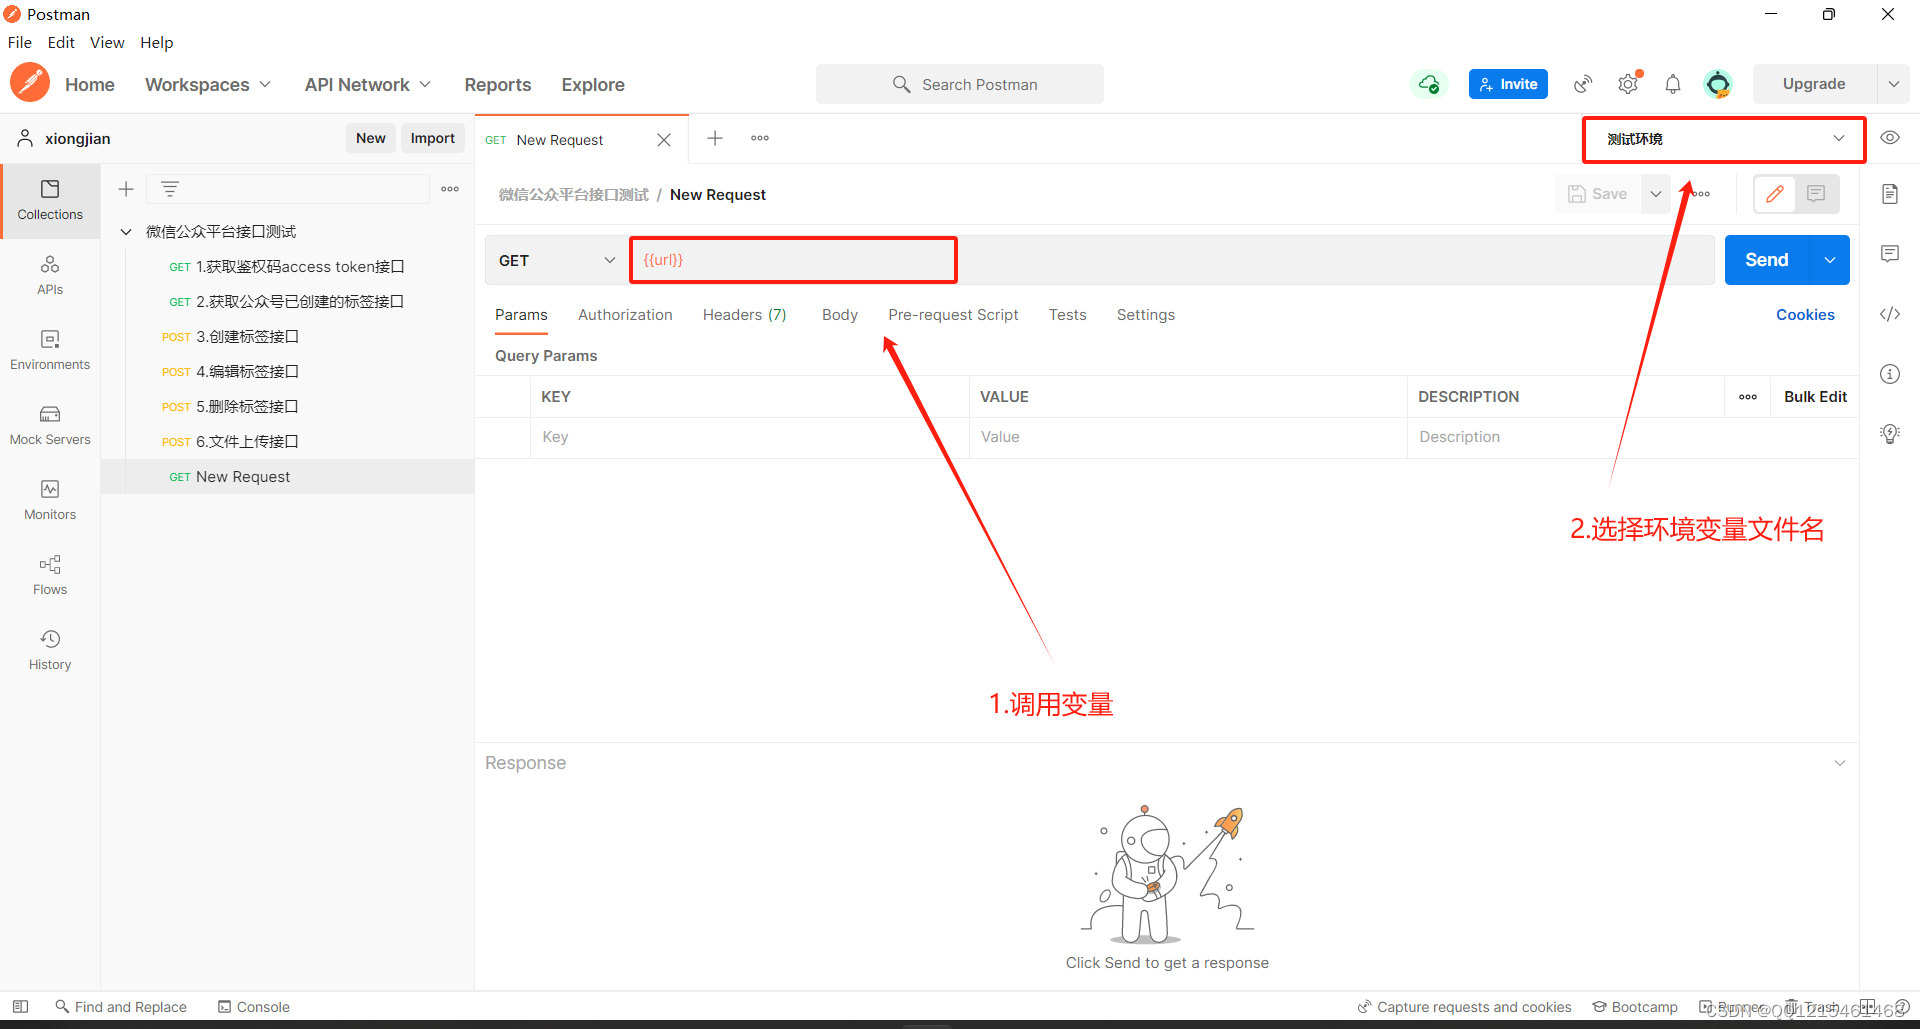Screen dimensions: 1920x1029
Task: Open collections panel more options dots
Action: 450,189
